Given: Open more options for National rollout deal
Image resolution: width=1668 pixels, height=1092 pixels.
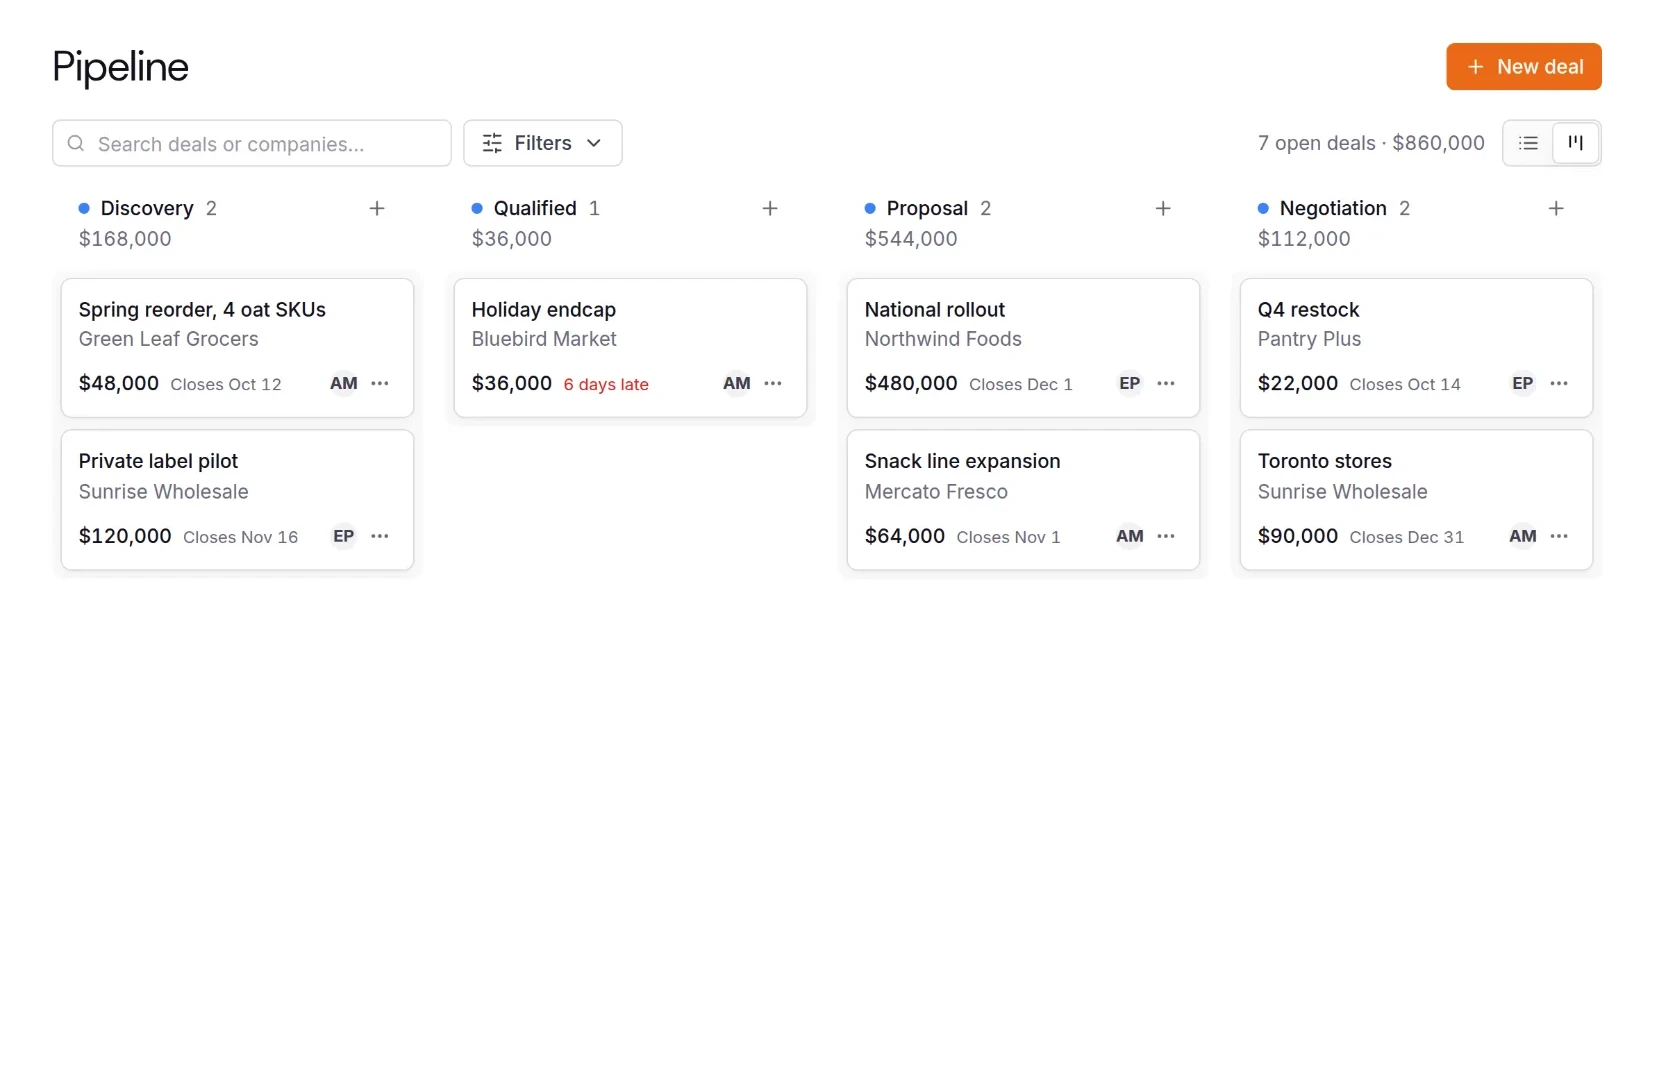Looking at the screenshot, I should pyautogui.click(x=1166, y=383).
